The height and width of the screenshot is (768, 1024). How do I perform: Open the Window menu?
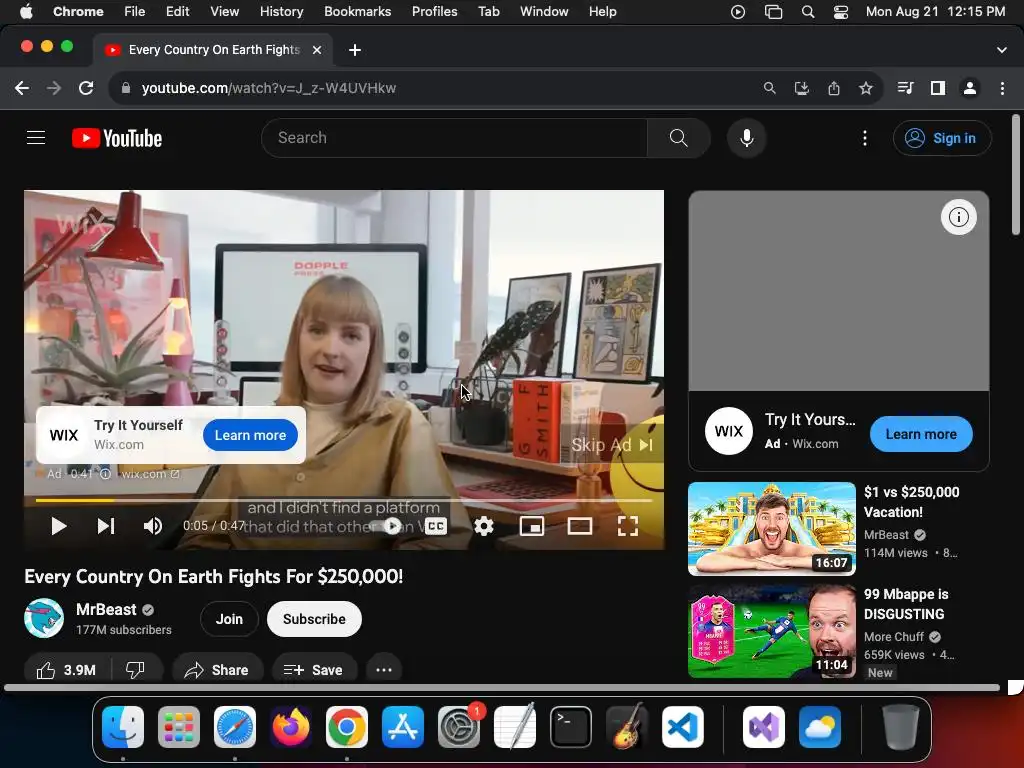click(x=544, y=12)
